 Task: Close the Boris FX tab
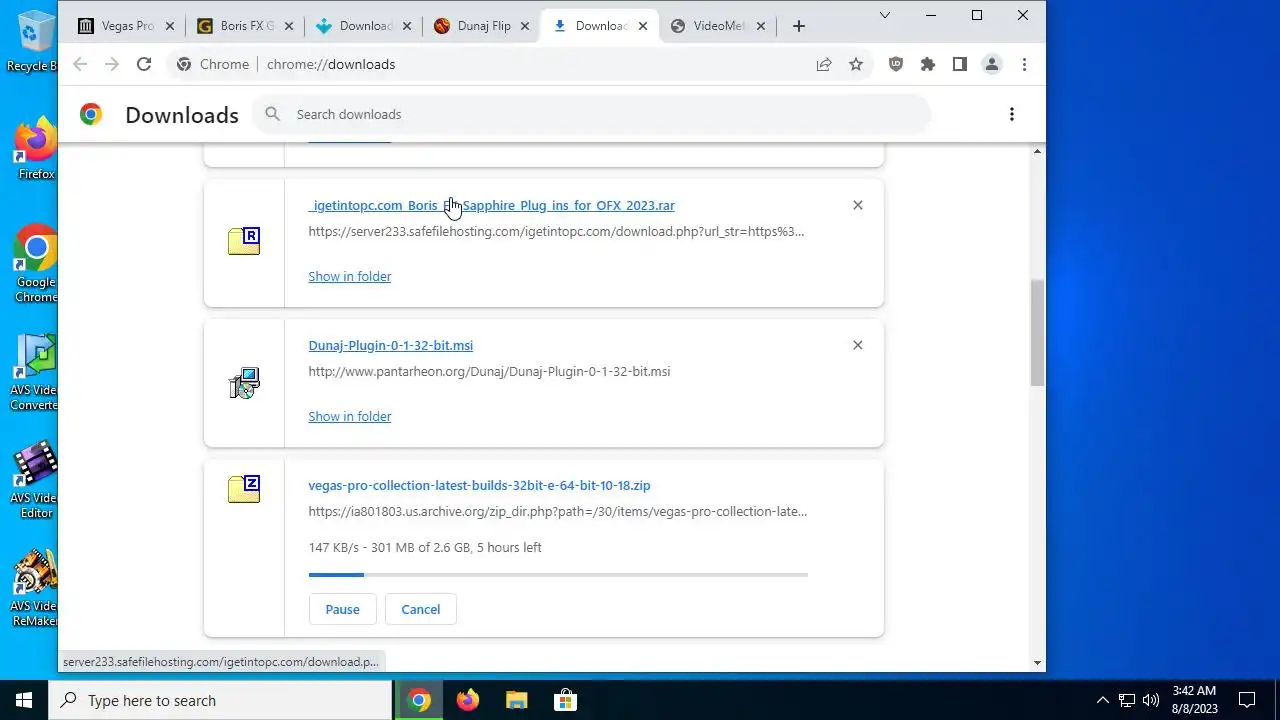pyautogui.click(x=290, y=26)
